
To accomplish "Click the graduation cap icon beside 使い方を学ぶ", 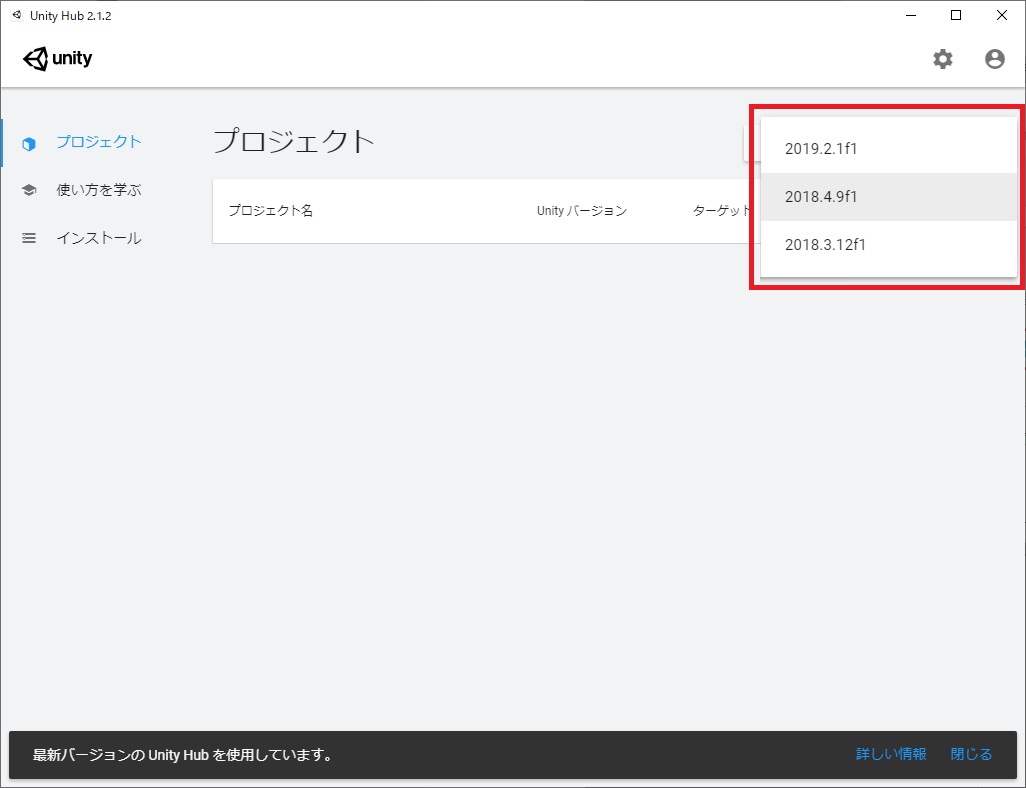I will 29,190.
